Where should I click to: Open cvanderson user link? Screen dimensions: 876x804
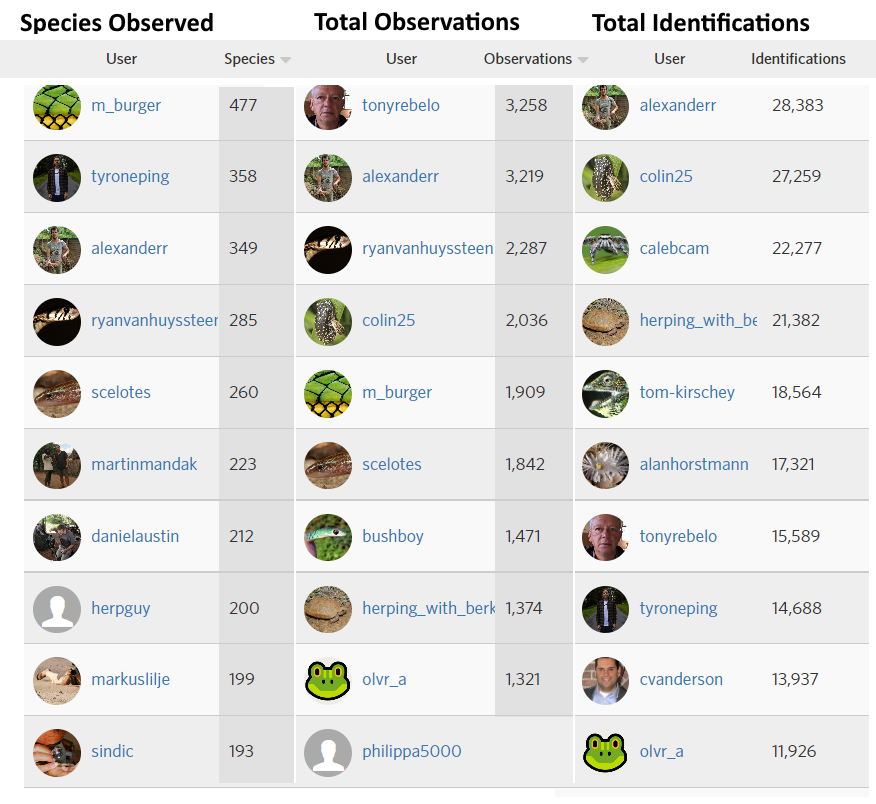pos(681,679)
